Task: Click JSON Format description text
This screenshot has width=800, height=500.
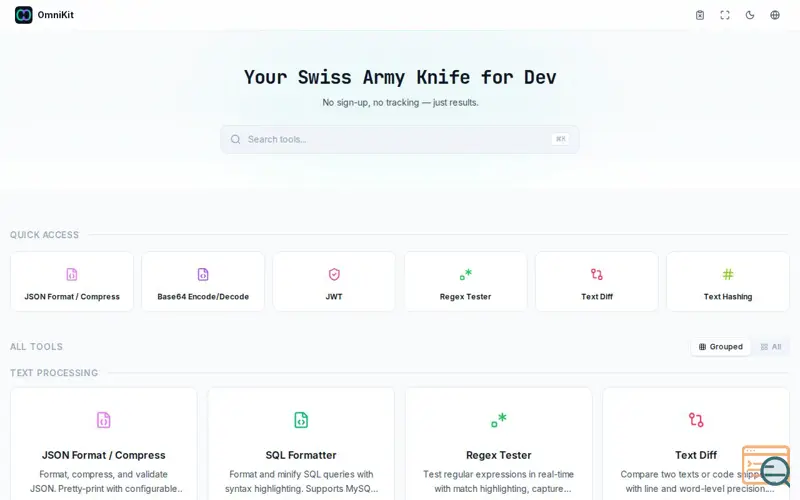Action: click(104, 482)
